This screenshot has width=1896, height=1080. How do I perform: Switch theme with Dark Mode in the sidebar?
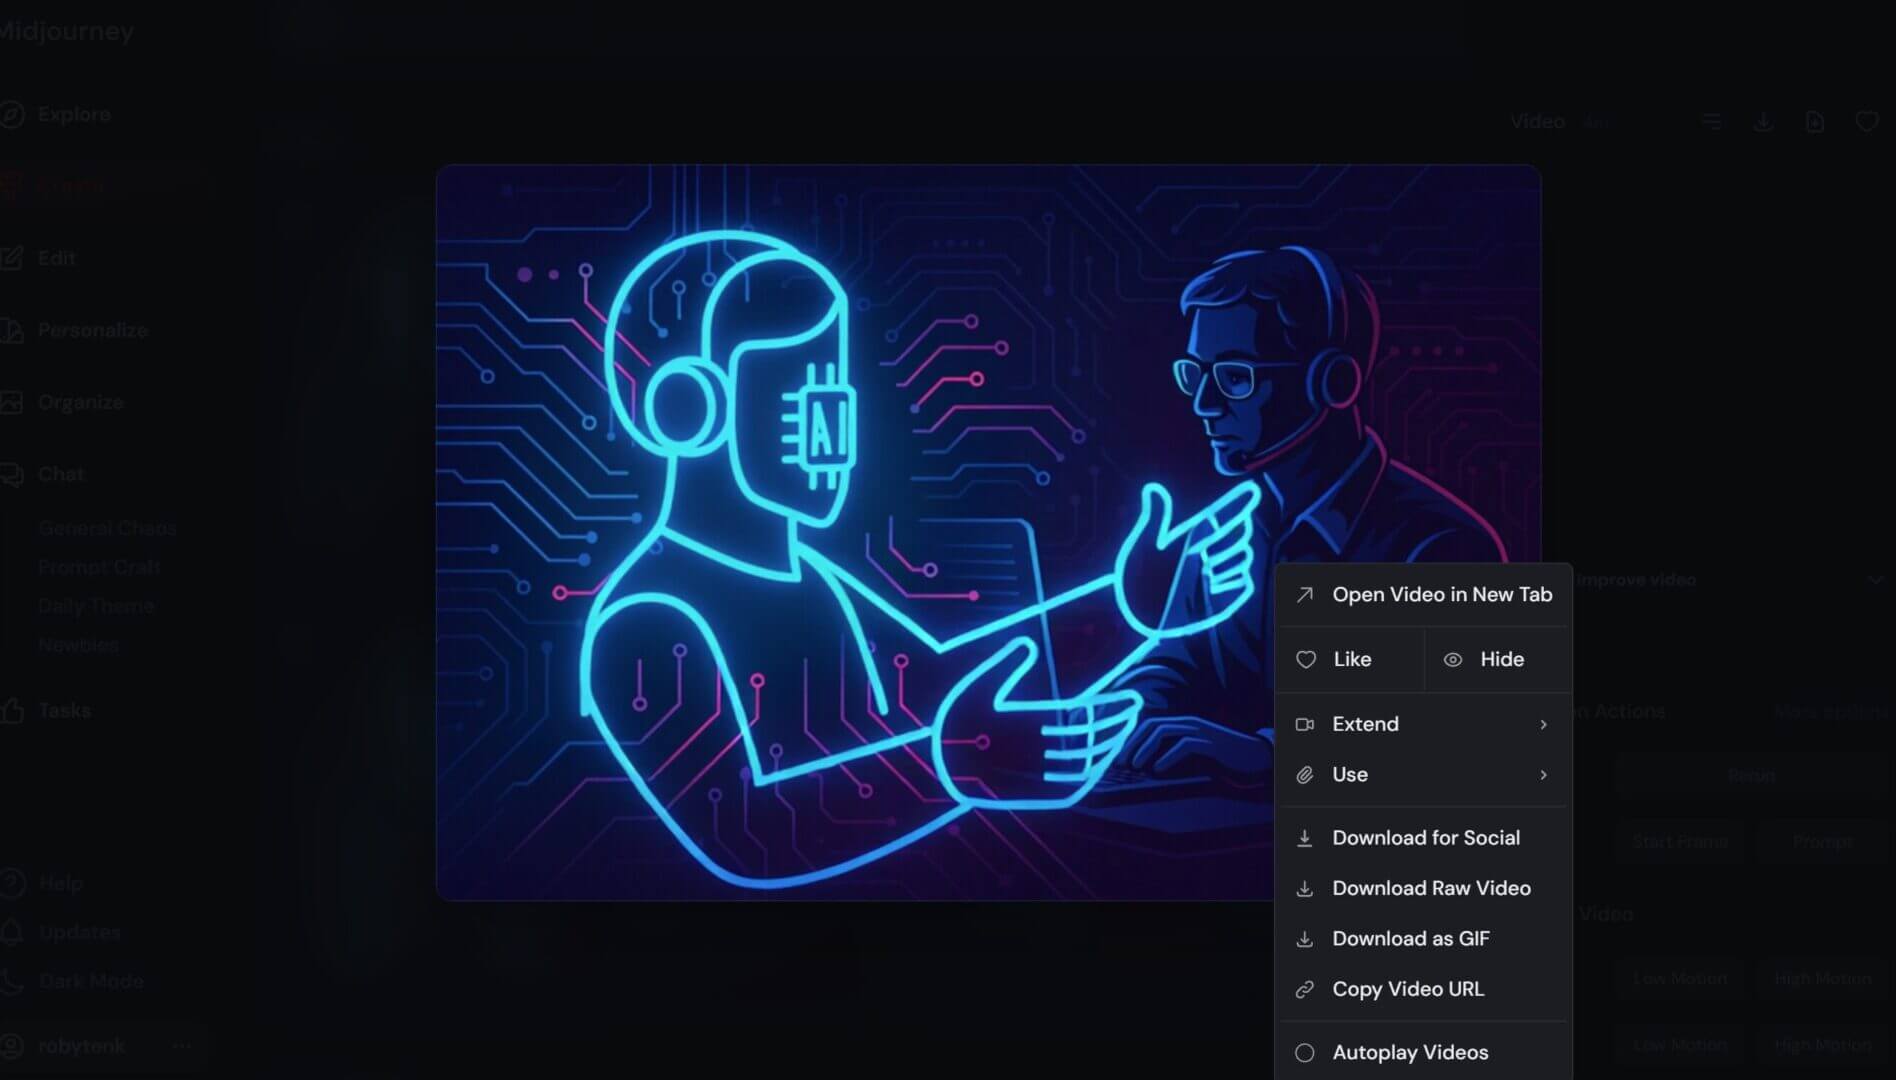click(90, 981)
